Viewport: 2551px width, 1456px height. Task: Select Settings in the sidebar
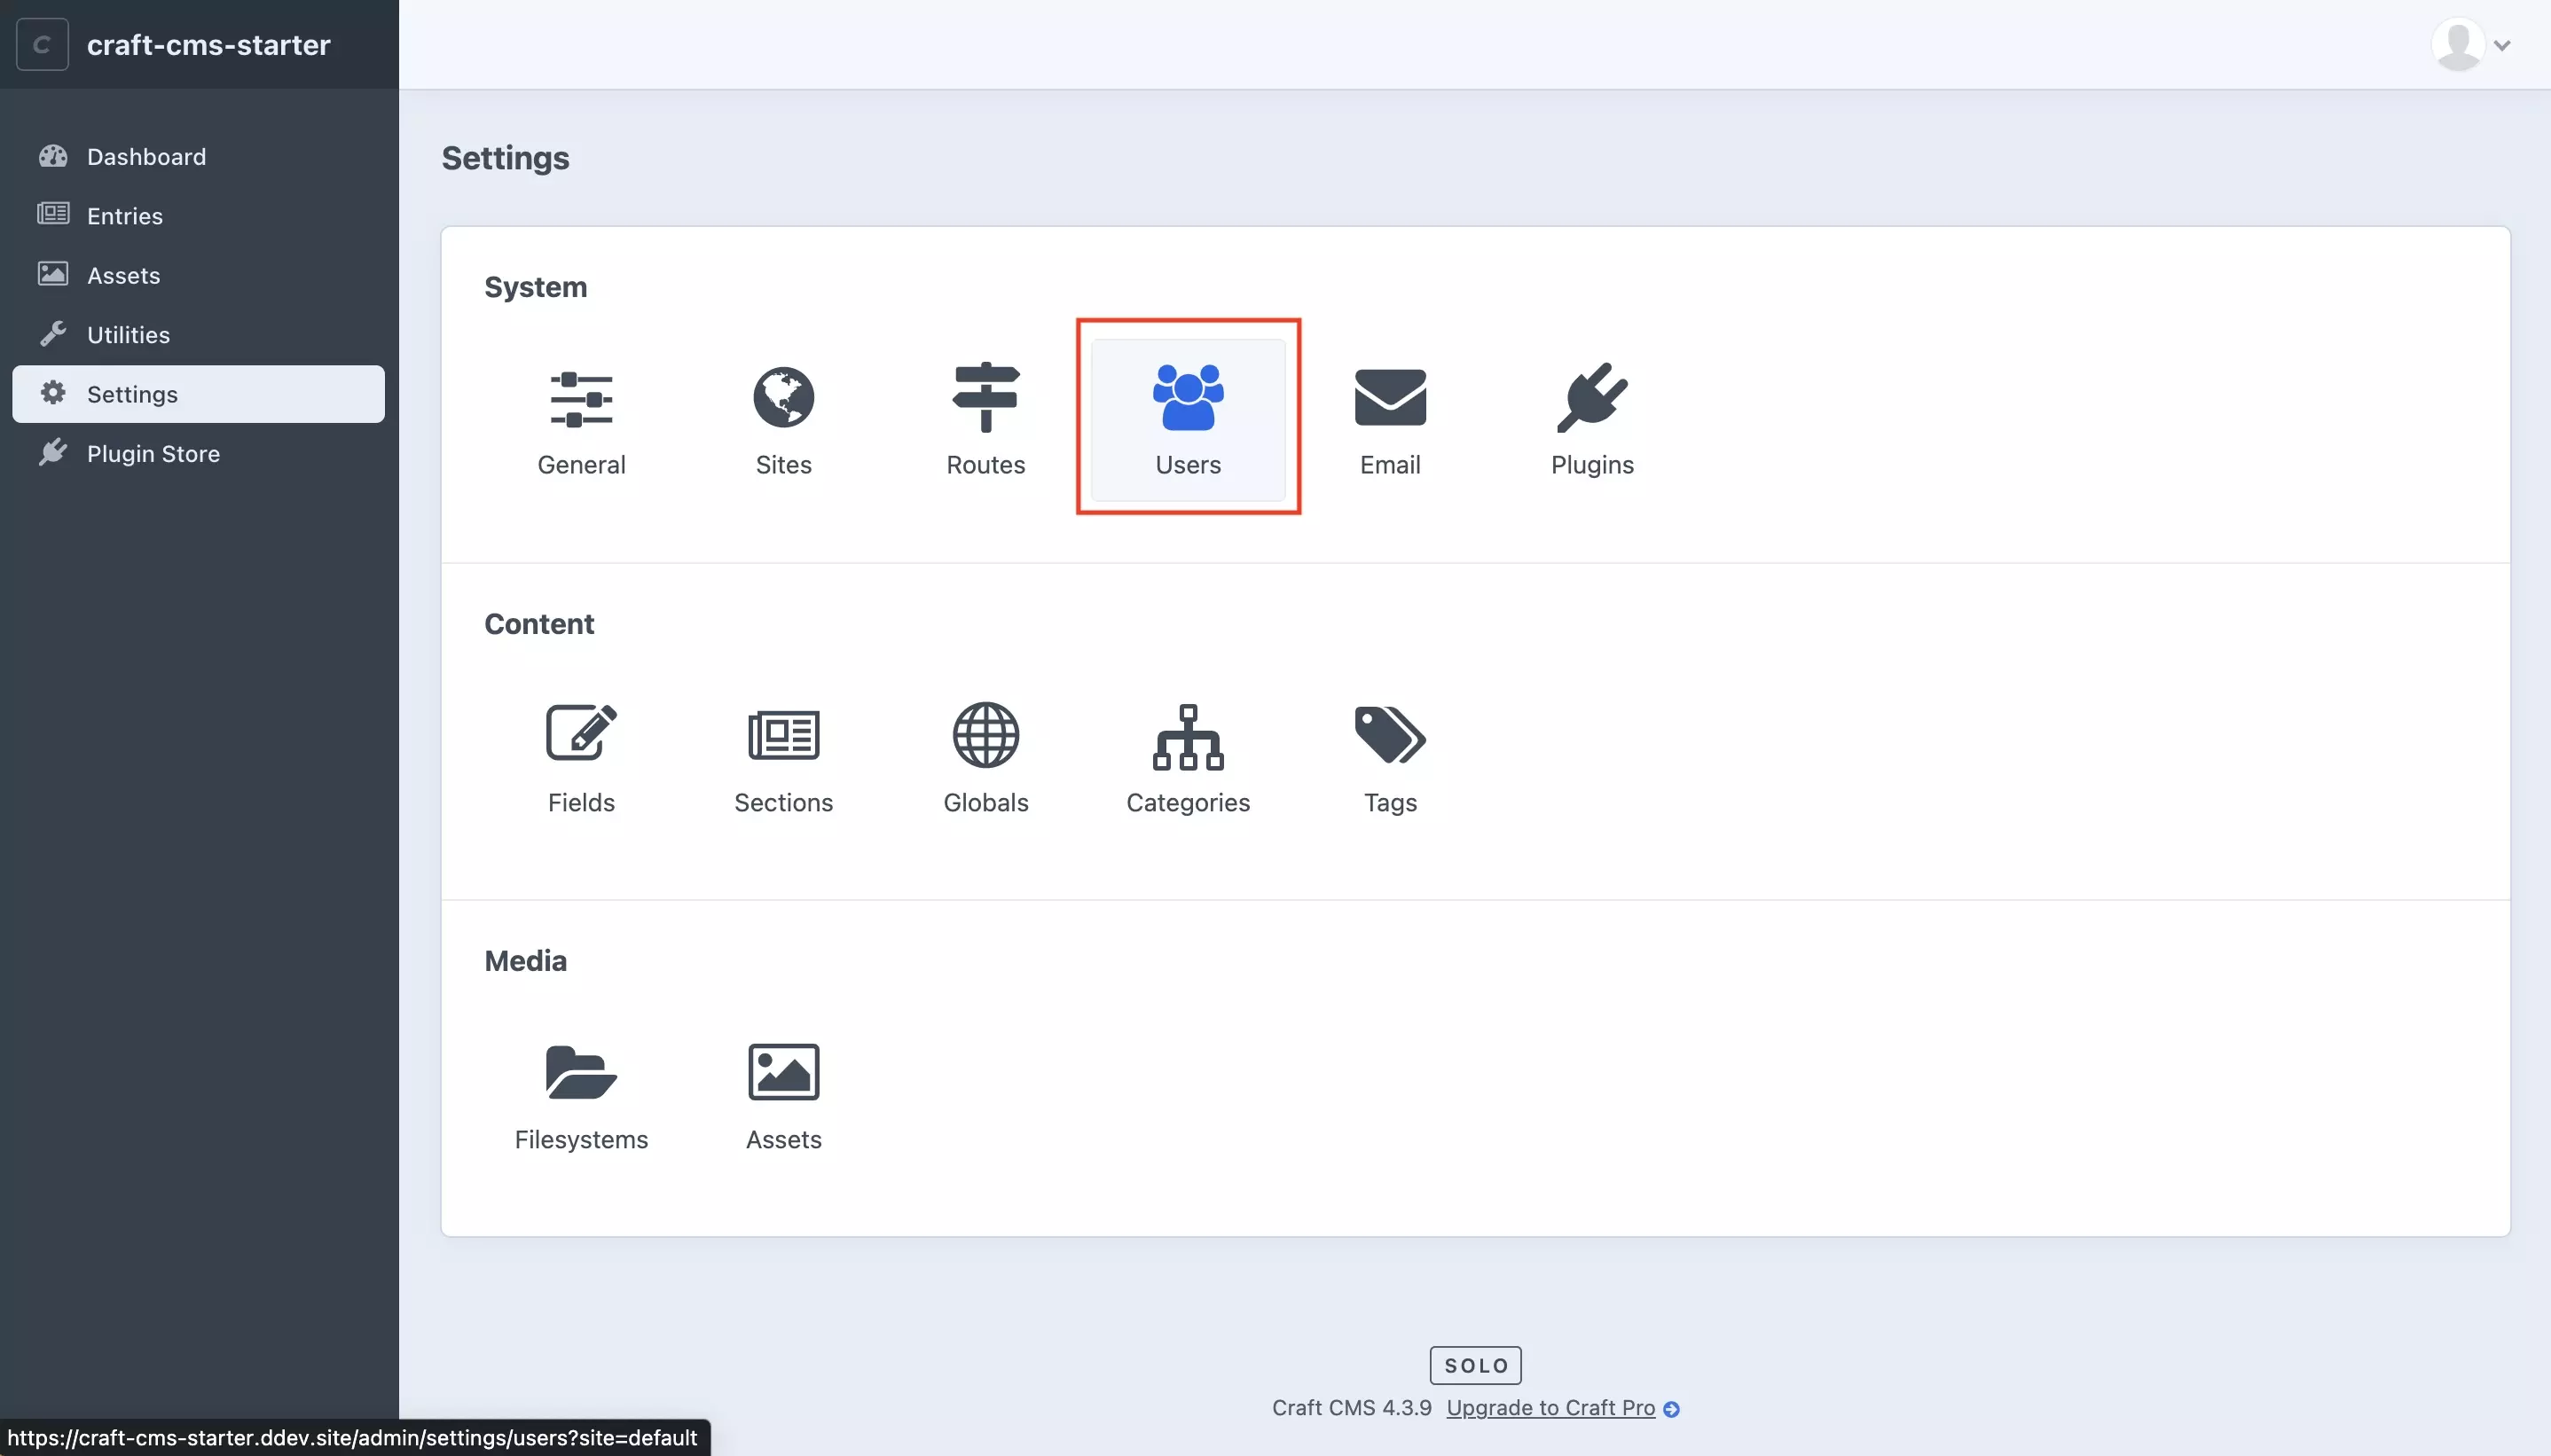(x=198, y=394)
